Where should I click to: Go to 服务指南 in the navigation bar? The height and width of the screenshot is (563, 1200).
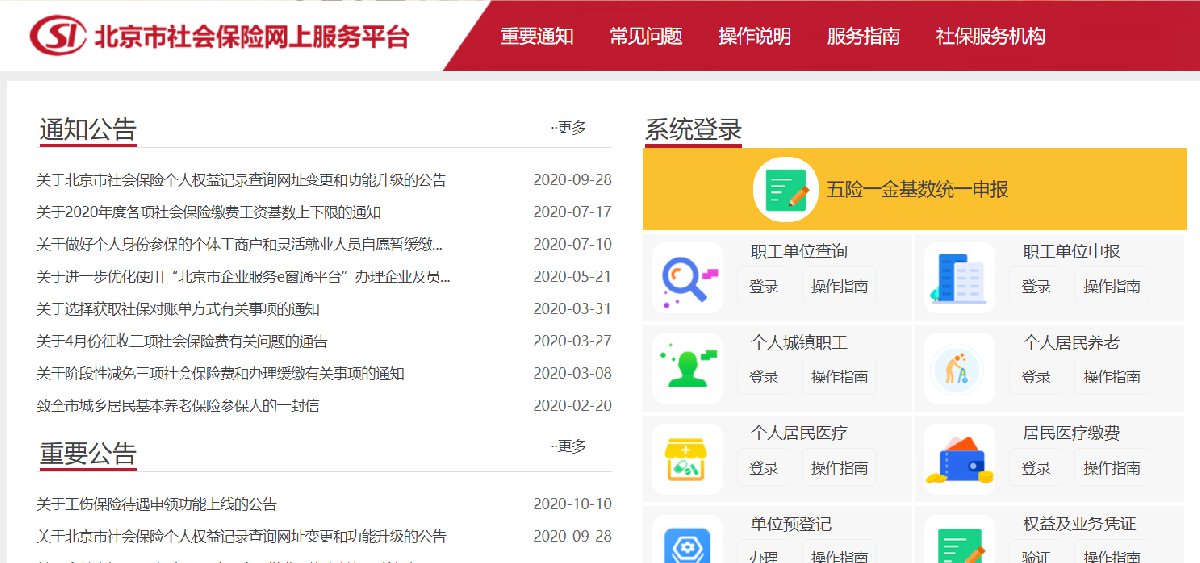pos(863,37)
